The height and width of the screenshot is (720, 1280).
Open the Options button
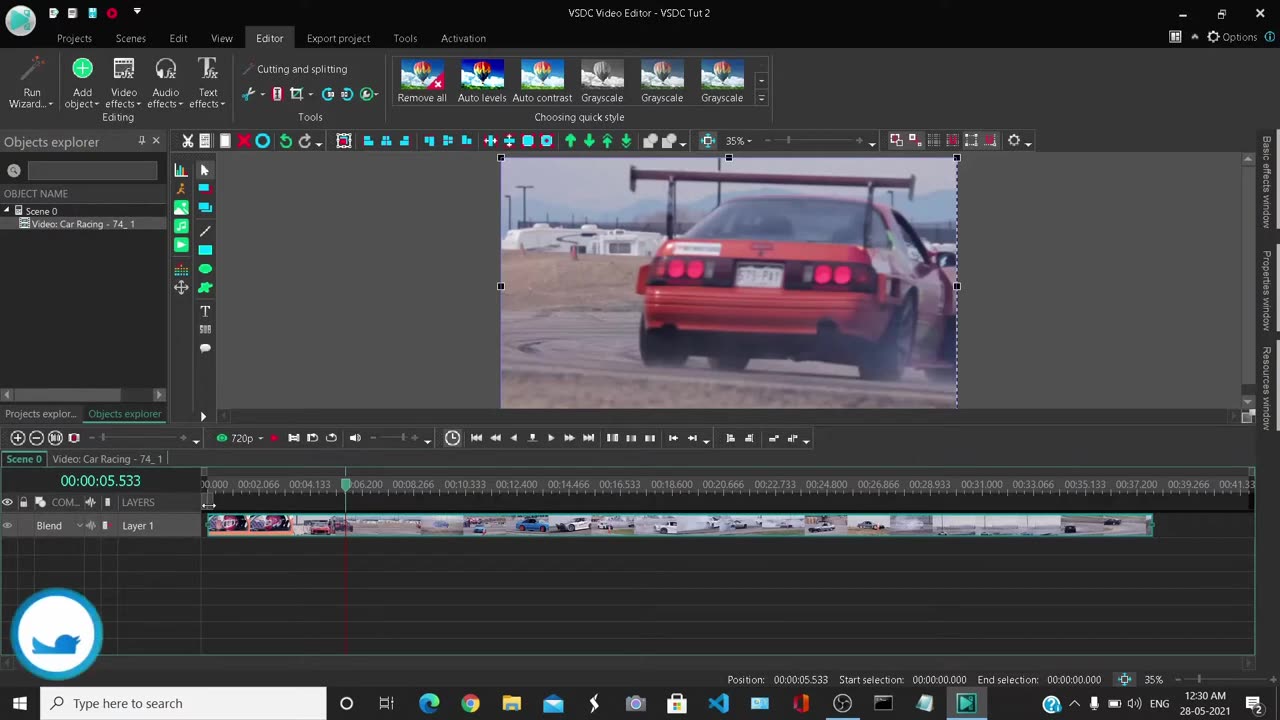(x=1232, y=37)
